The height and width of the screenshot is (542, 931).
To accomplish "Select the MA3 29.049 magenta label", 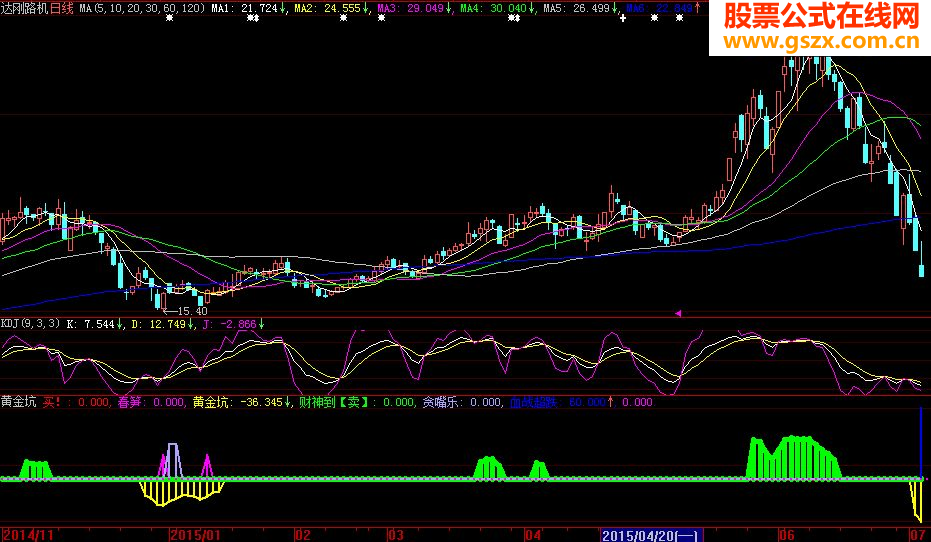I will (x=411, y=8).
